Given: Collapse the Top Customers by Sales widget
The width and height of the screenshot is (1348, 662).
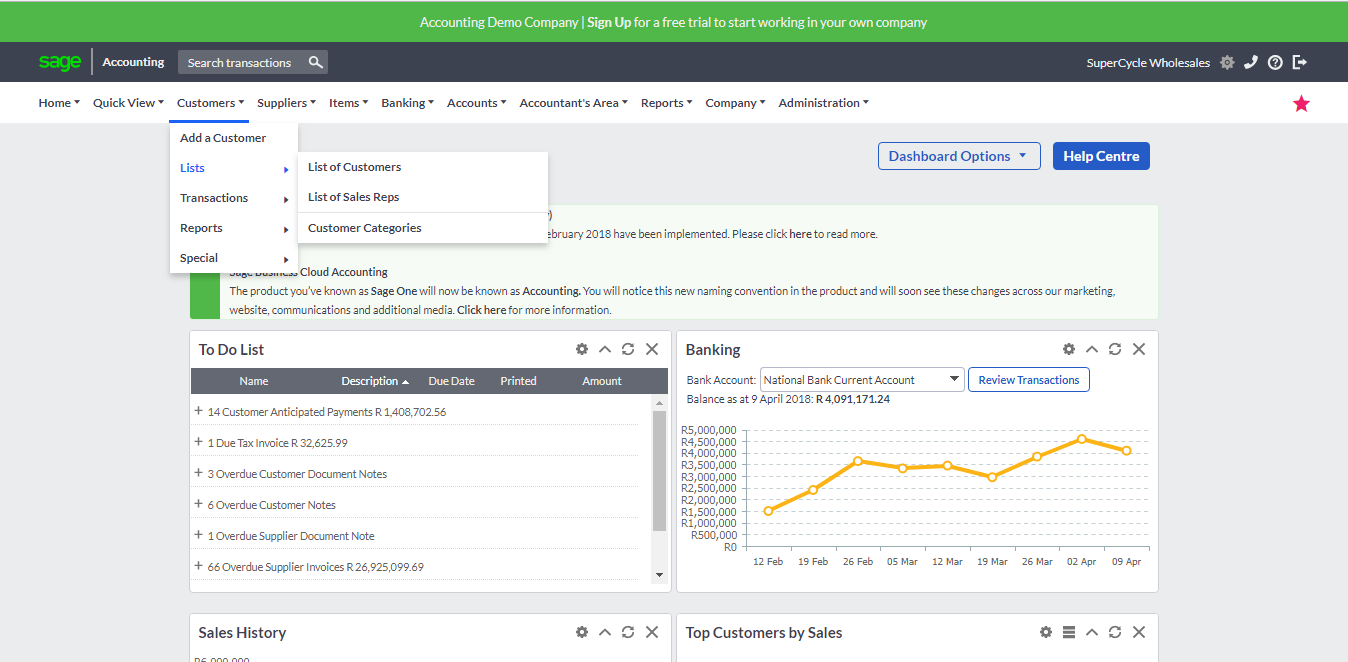Looking at the screenshot, I should pyautogui.click(x=1092, y=632).
